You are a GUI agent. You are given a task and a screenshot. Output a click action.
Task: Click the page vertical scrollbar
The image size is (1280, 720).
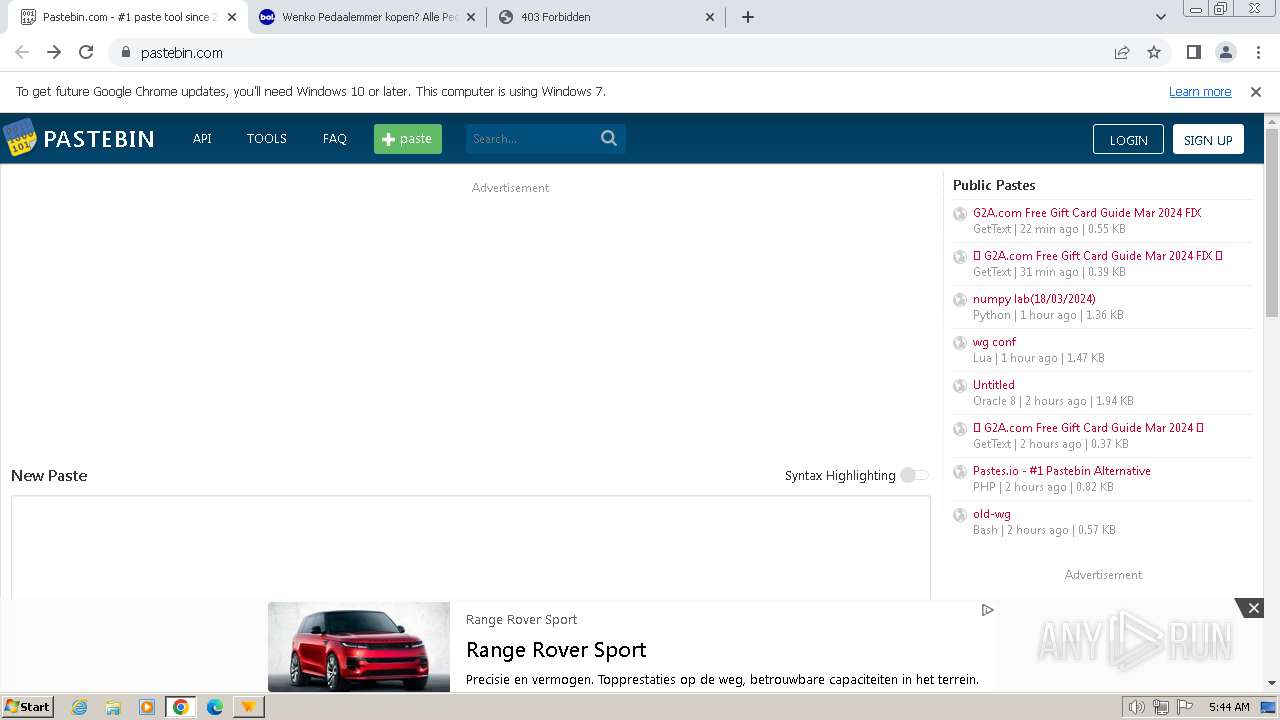pyautogui.click(x=1272, y=223)
